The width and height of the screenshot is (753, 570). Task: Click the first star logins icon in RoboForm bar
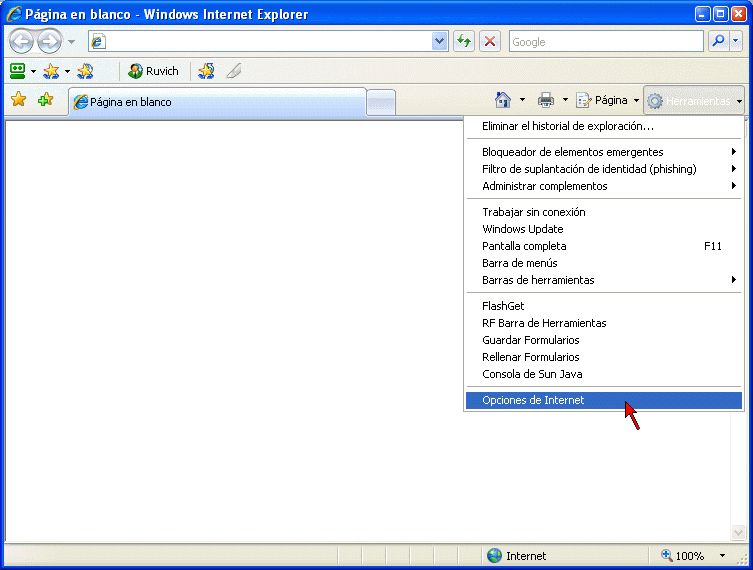(x=51, y=72)
